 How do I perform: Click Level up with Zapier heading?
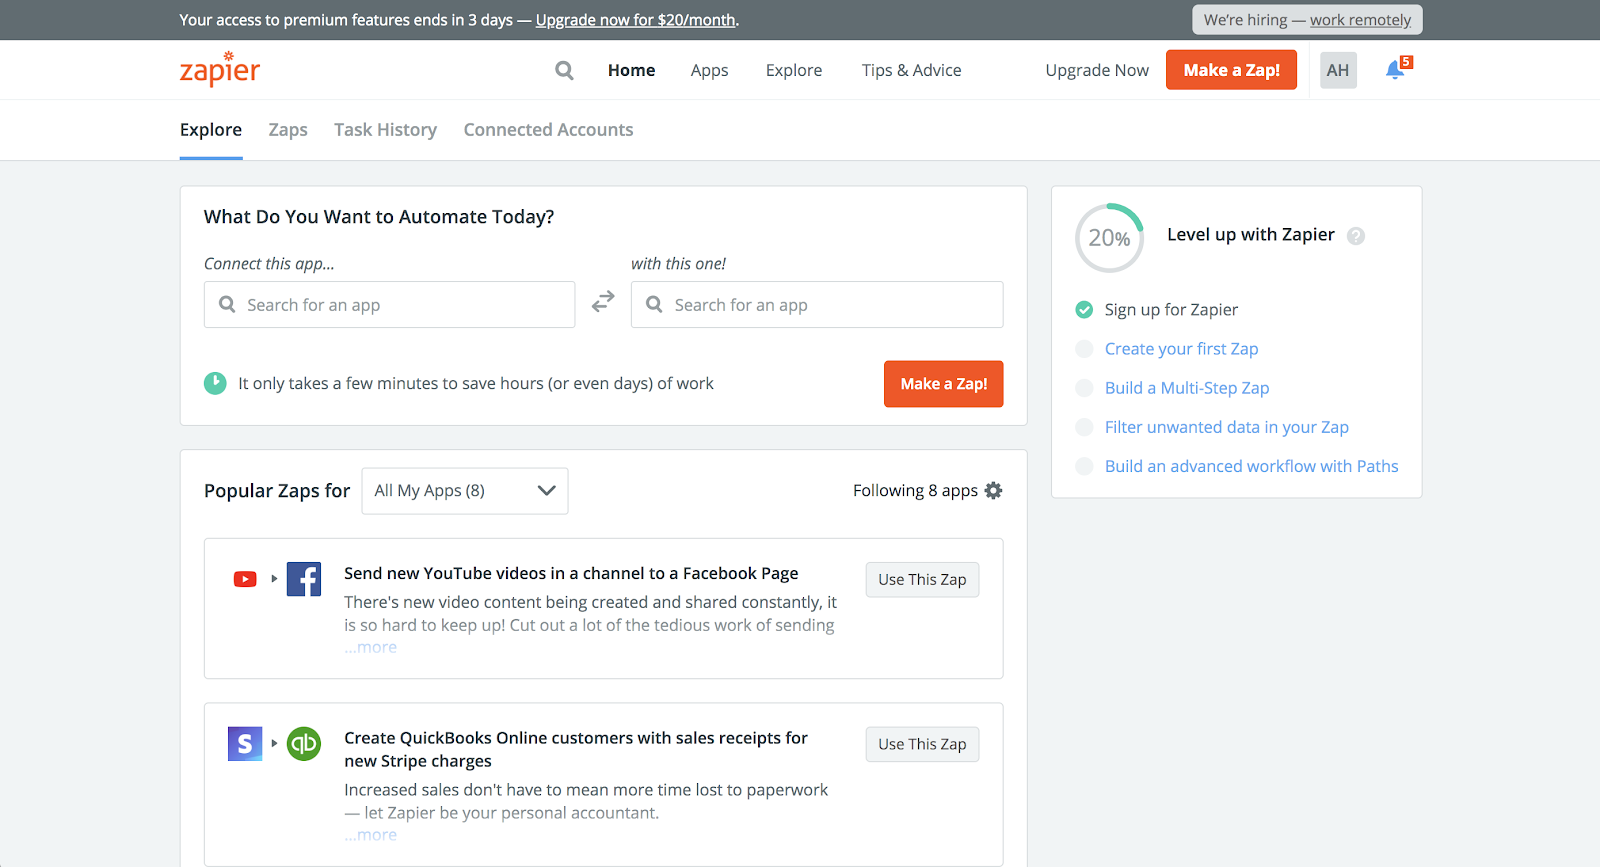coord(1251,235)
